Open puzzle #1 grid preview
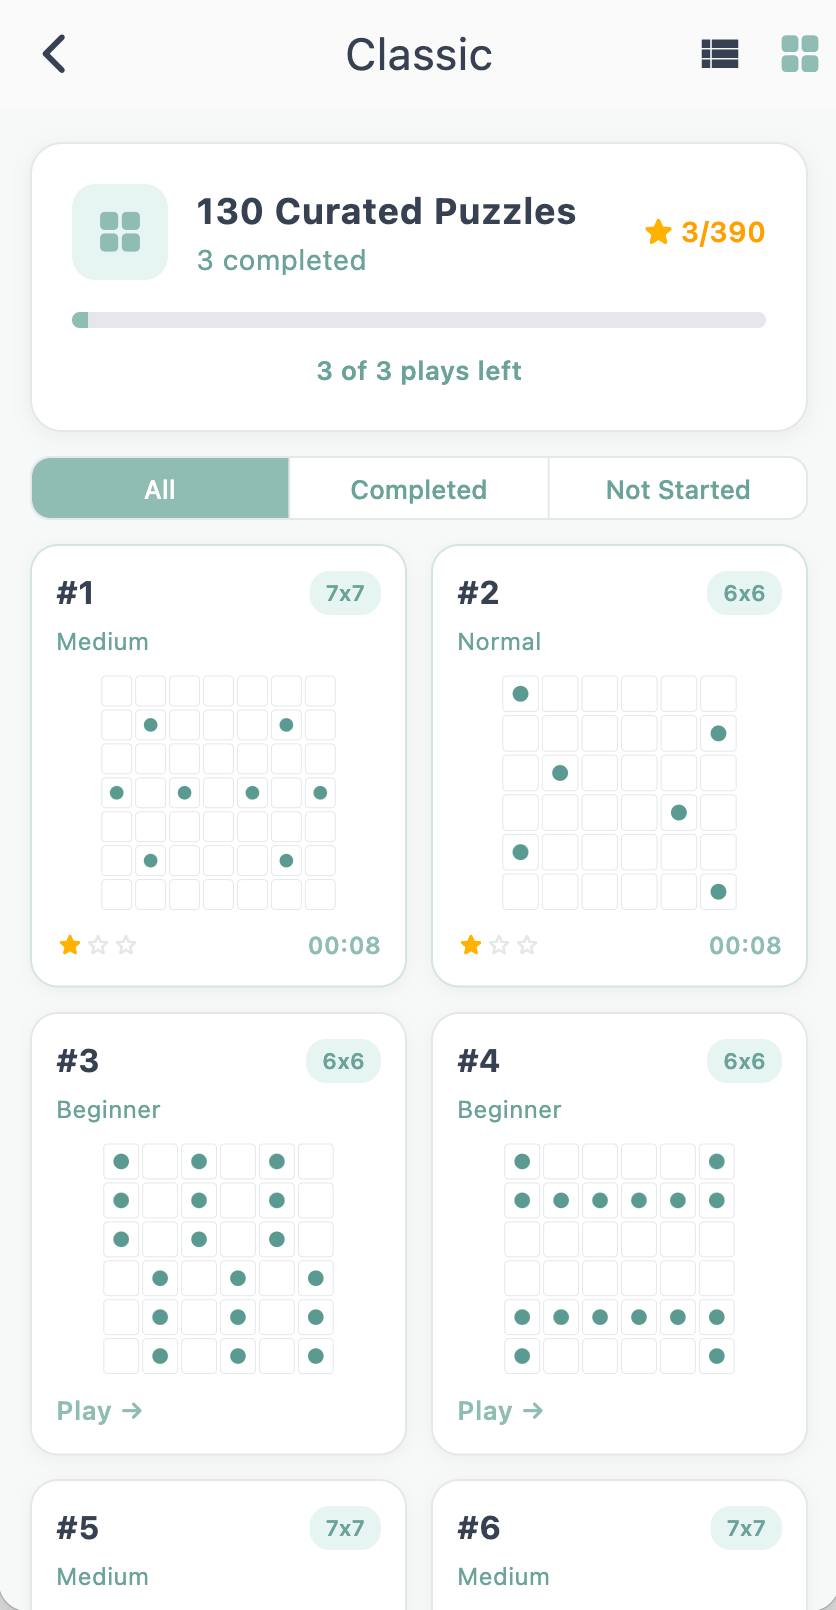This screenshot has height=1610, width=836. [218, 792]
